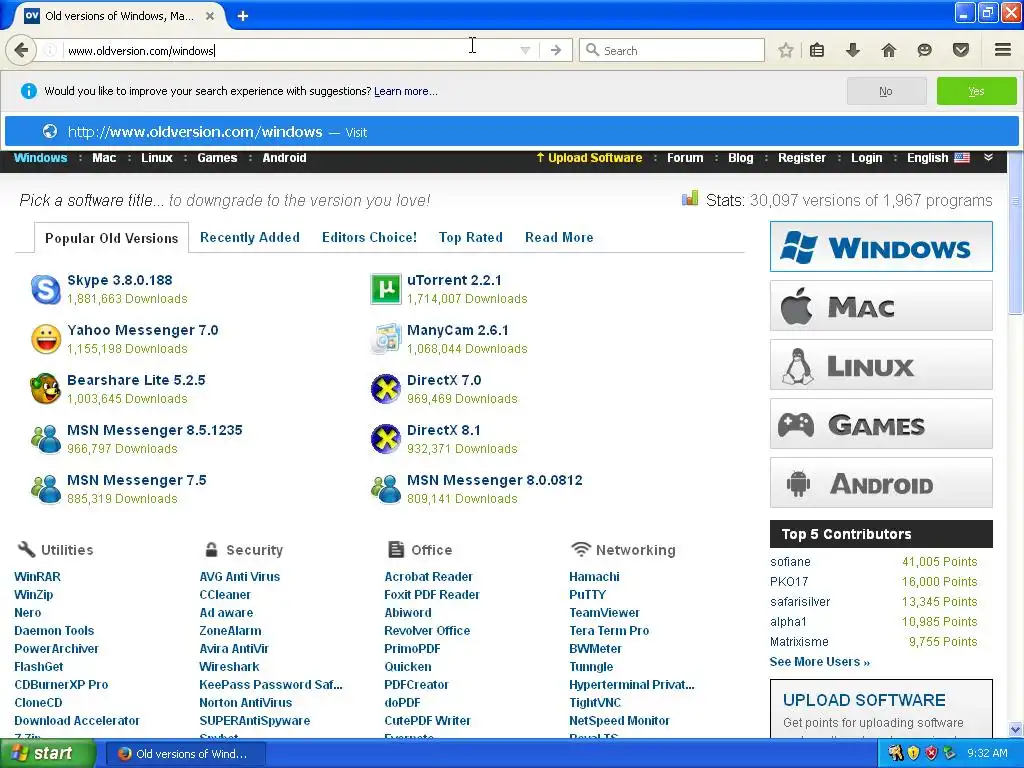The width and height of the screenshot is (1024, 768).
Task: Open the English language selector
Action: [938, 158]
